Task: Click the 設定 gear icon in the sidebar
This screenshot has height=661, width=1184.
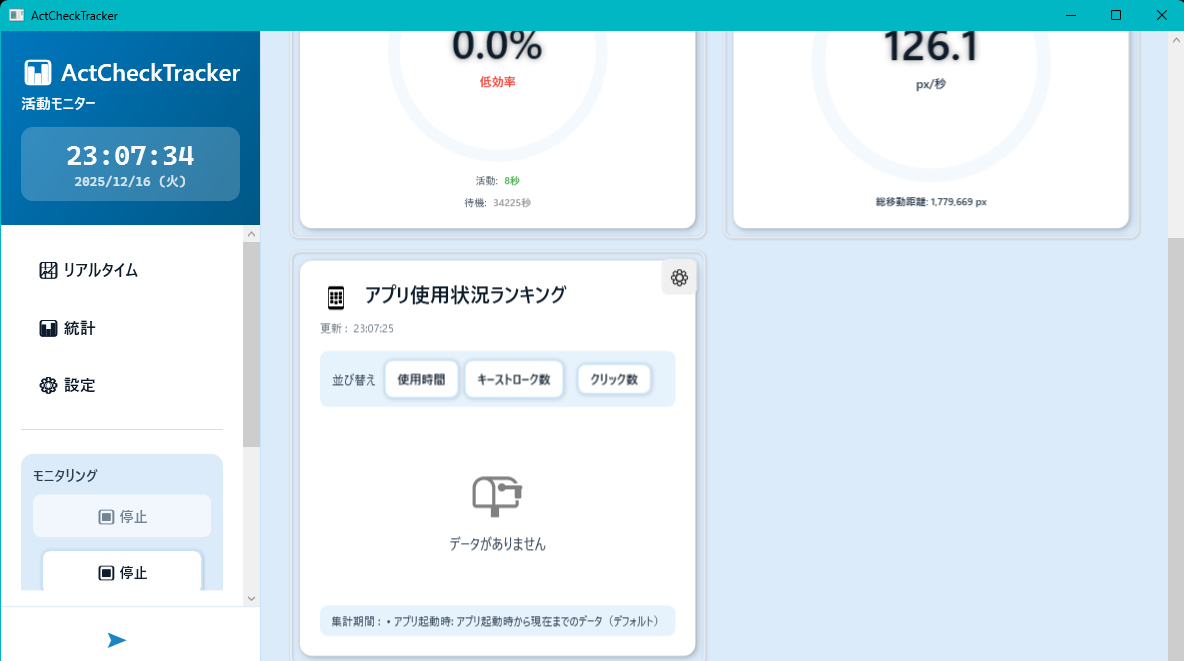Action: tap(47, 385)
